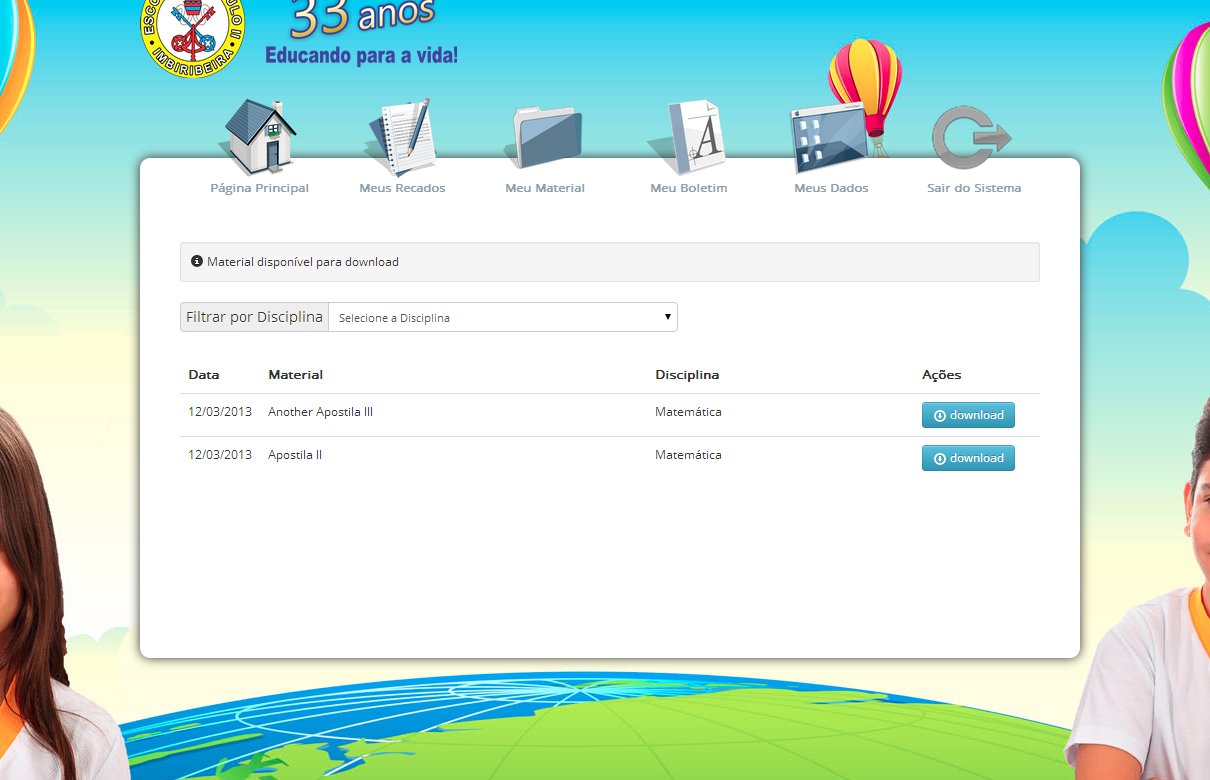Screen dimensions: 1210x780
Task: Choose the Sair do Sistema menu label
Action: pos(974,188)
